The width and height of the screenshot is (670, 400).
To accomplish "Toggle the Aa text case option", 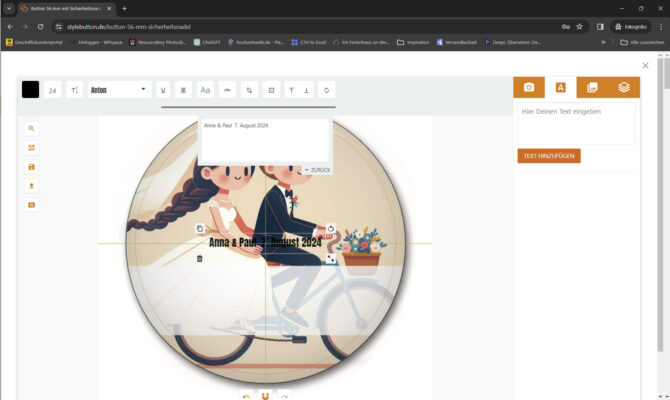I will (x=205, y=90).
